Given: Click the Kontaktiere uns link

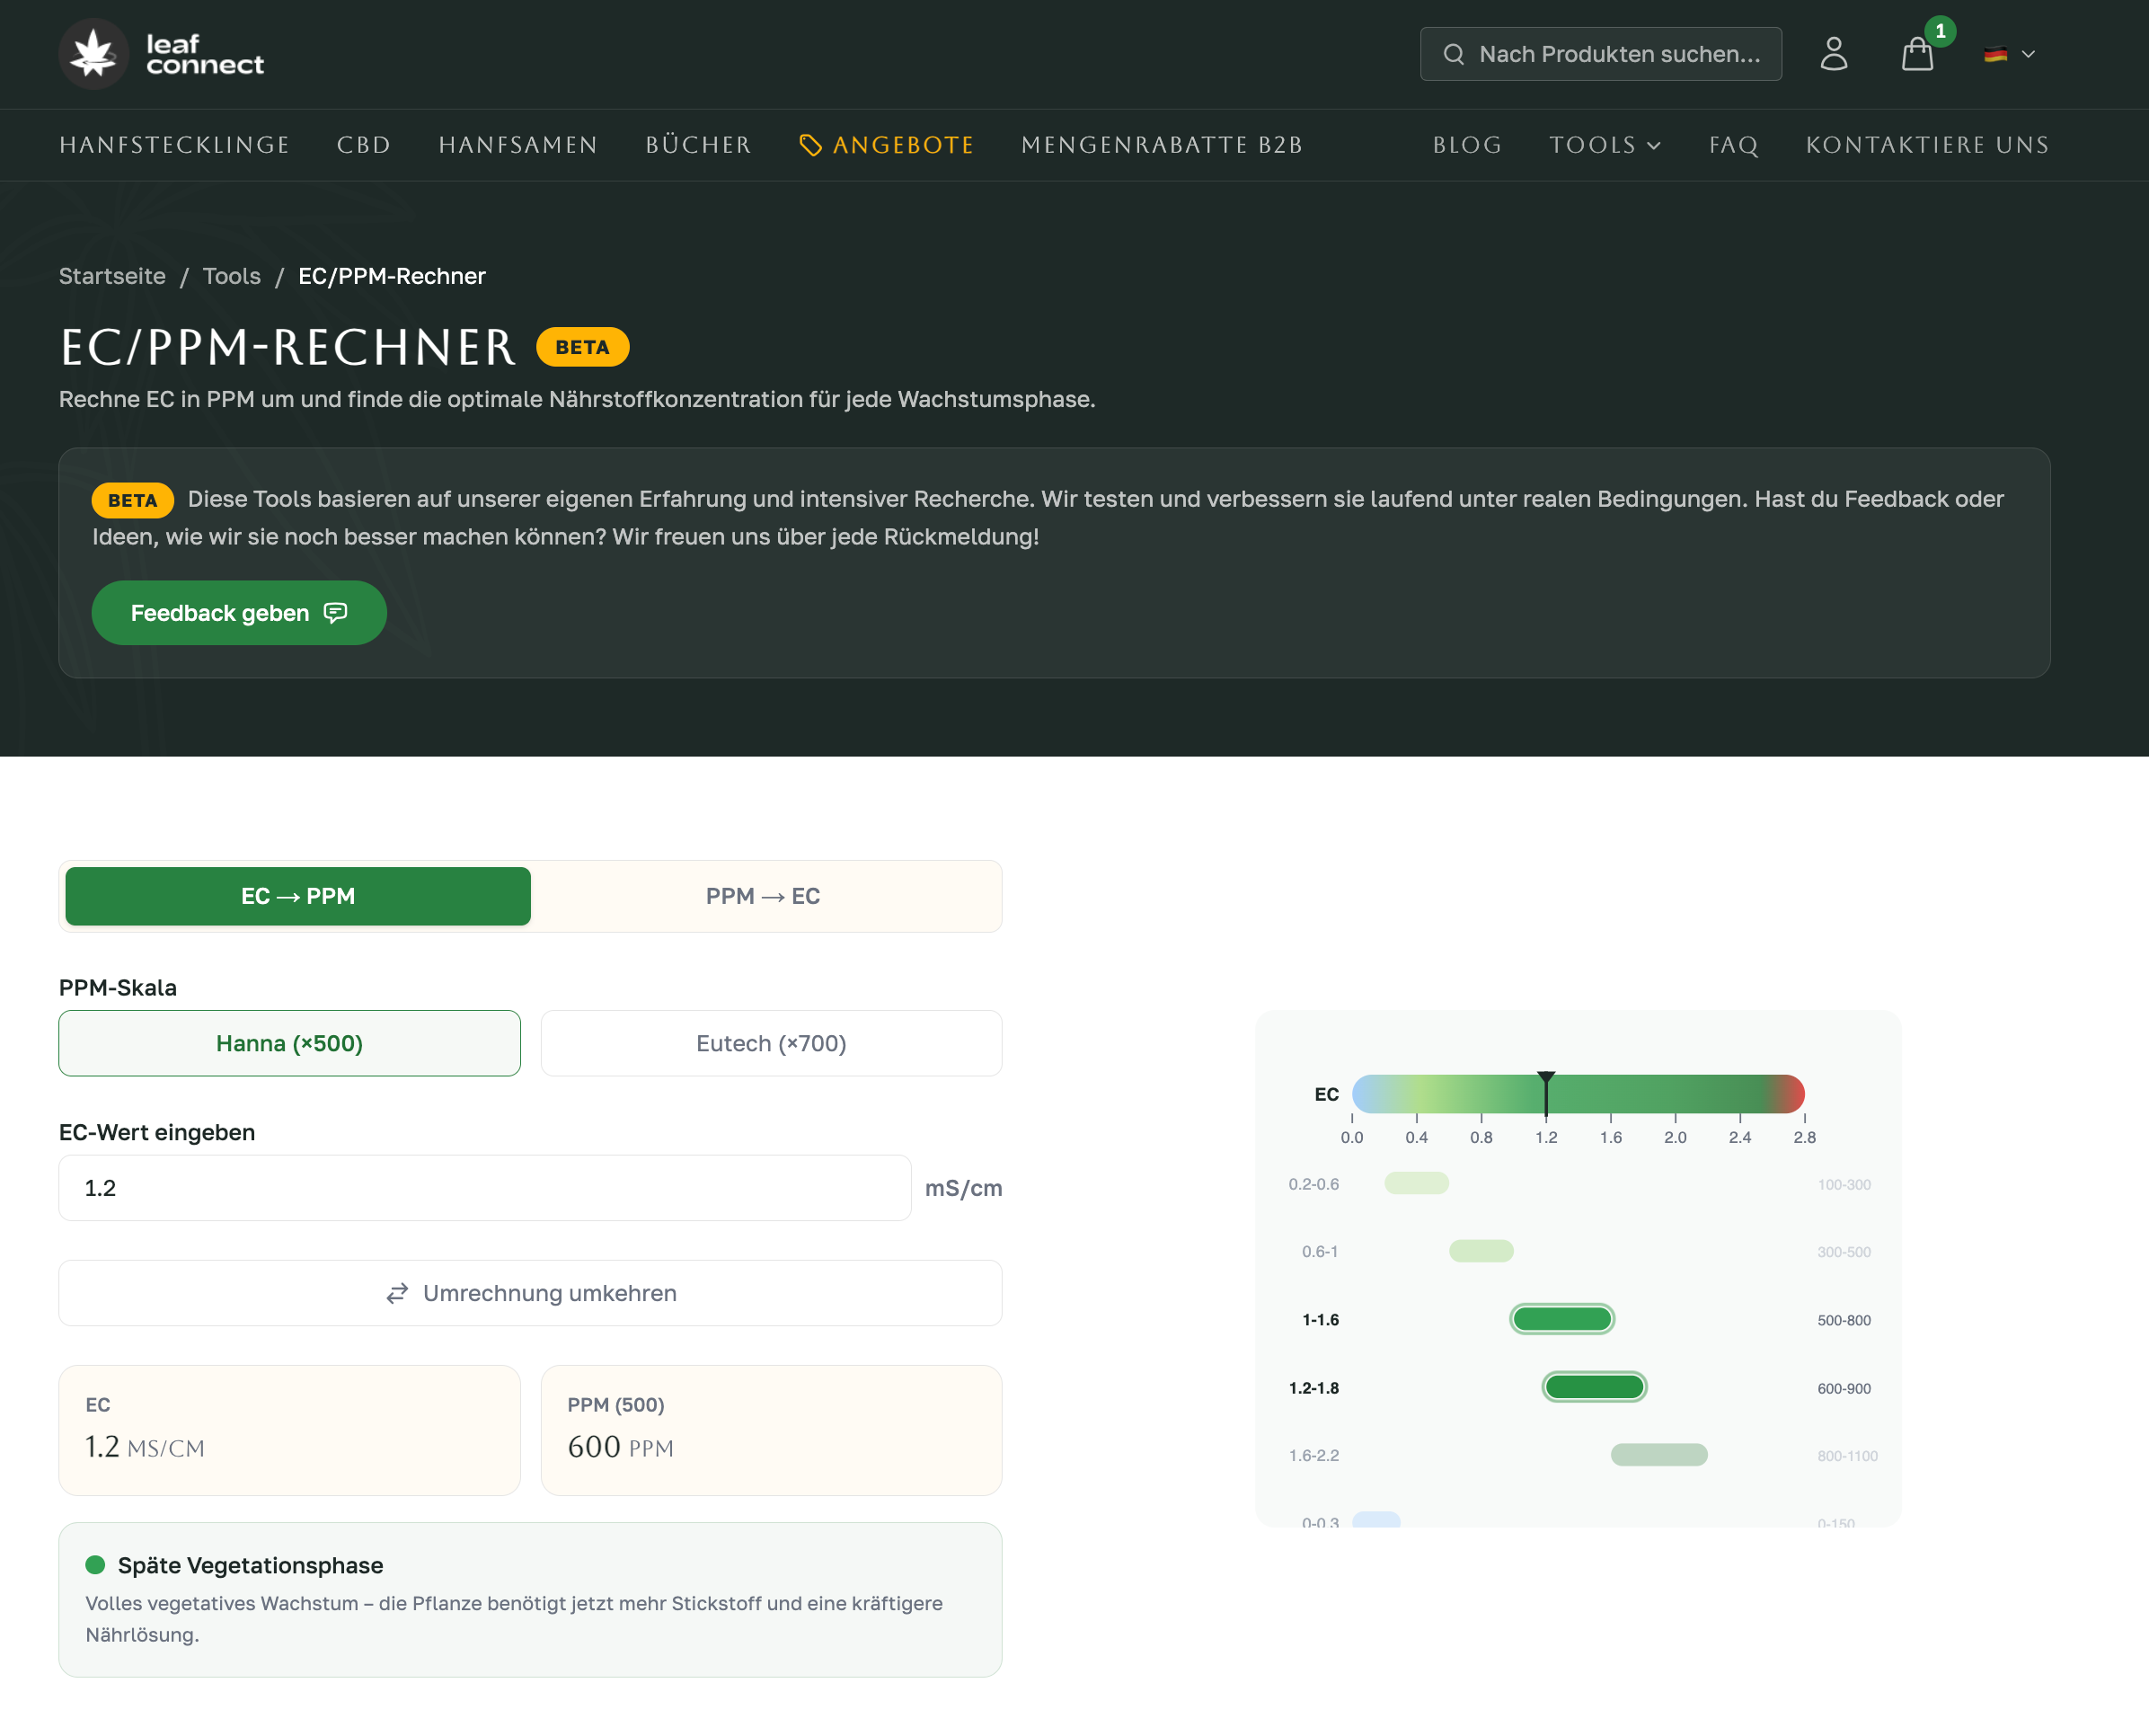Looking at the screenshot, I should [1927, 146].
